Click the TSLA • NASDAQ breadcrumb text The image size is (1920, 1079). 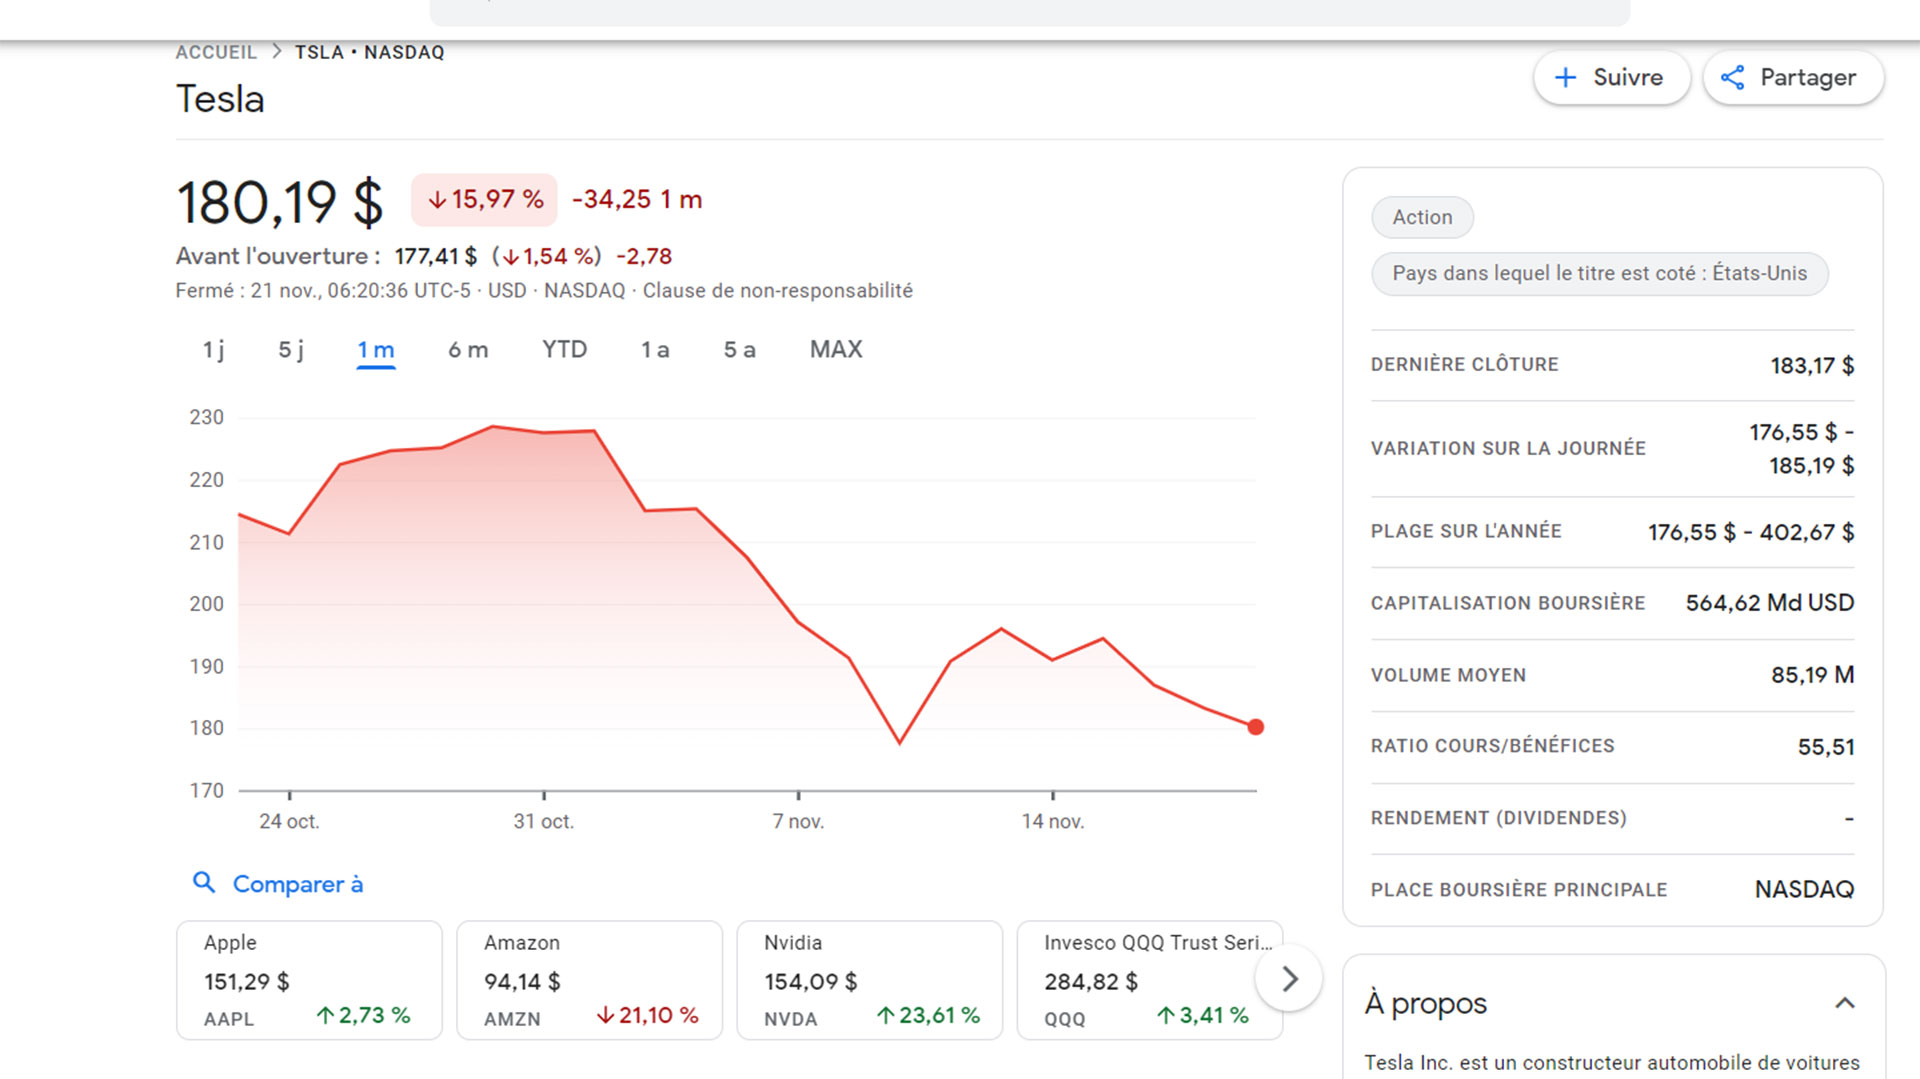(369, 52)
